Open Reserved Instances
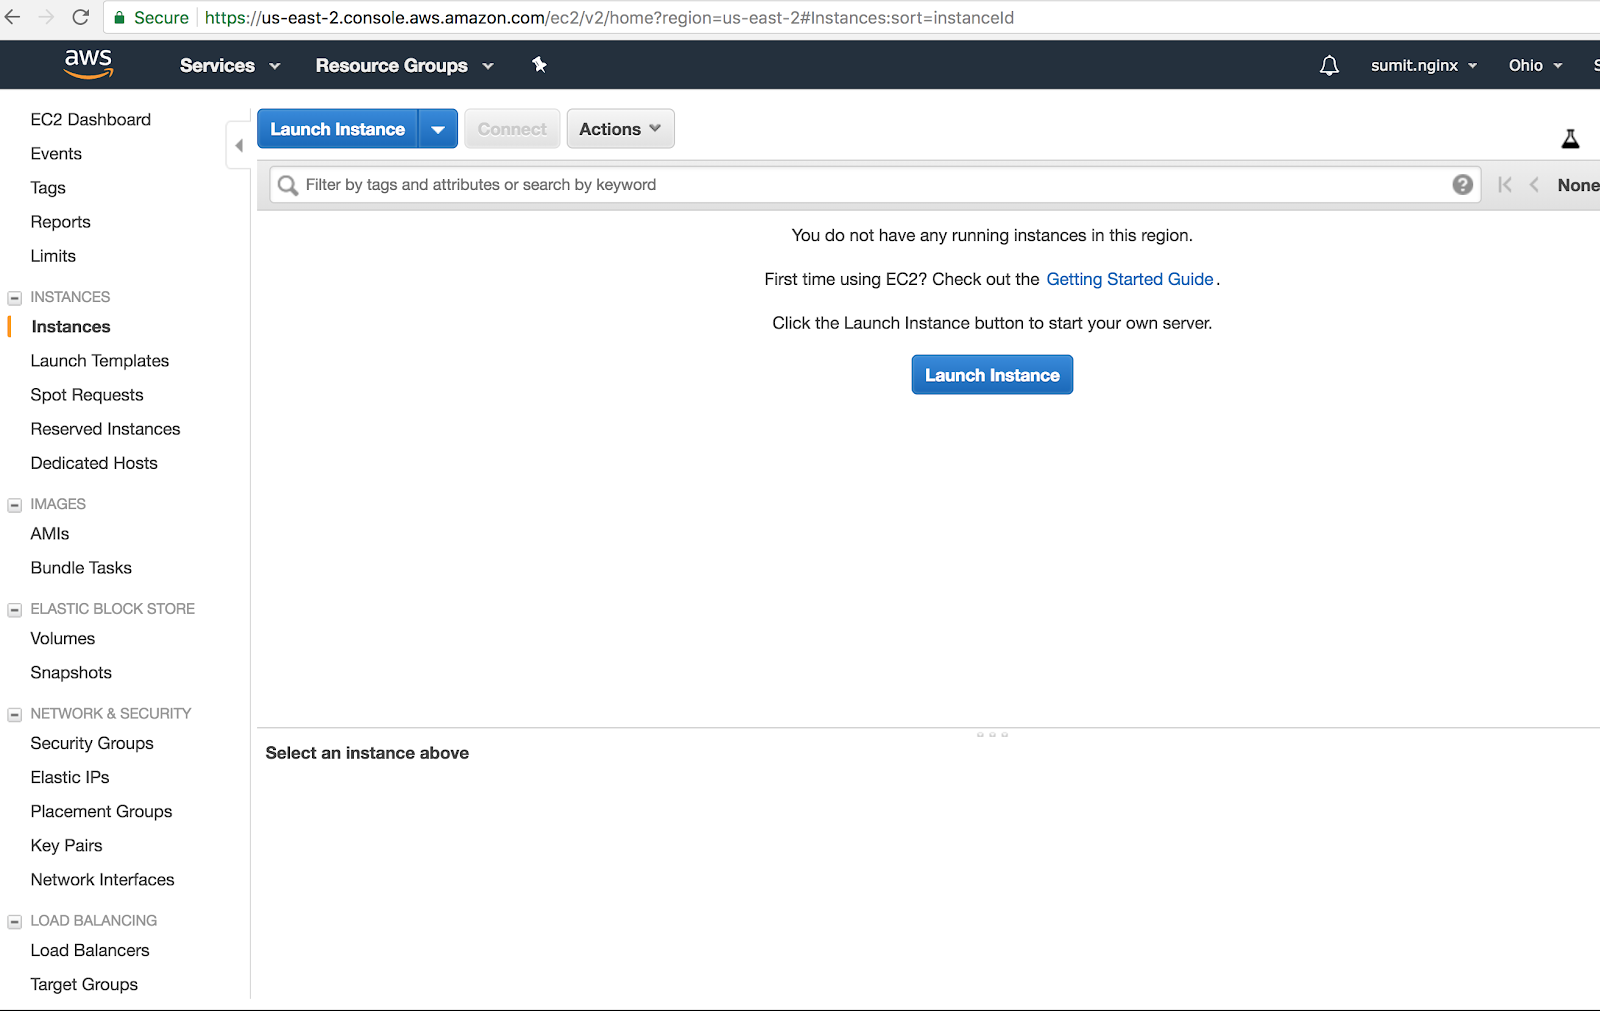 105,429
